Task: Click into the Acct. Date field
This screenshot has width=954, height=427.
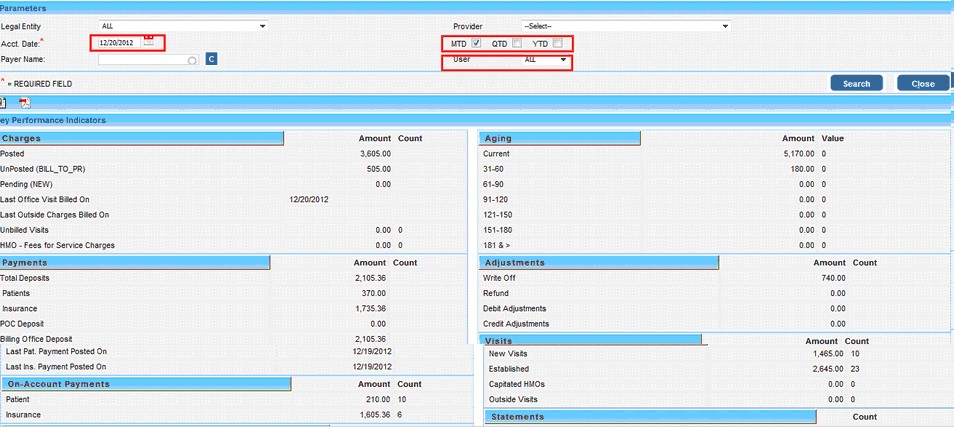Action: 117,42
